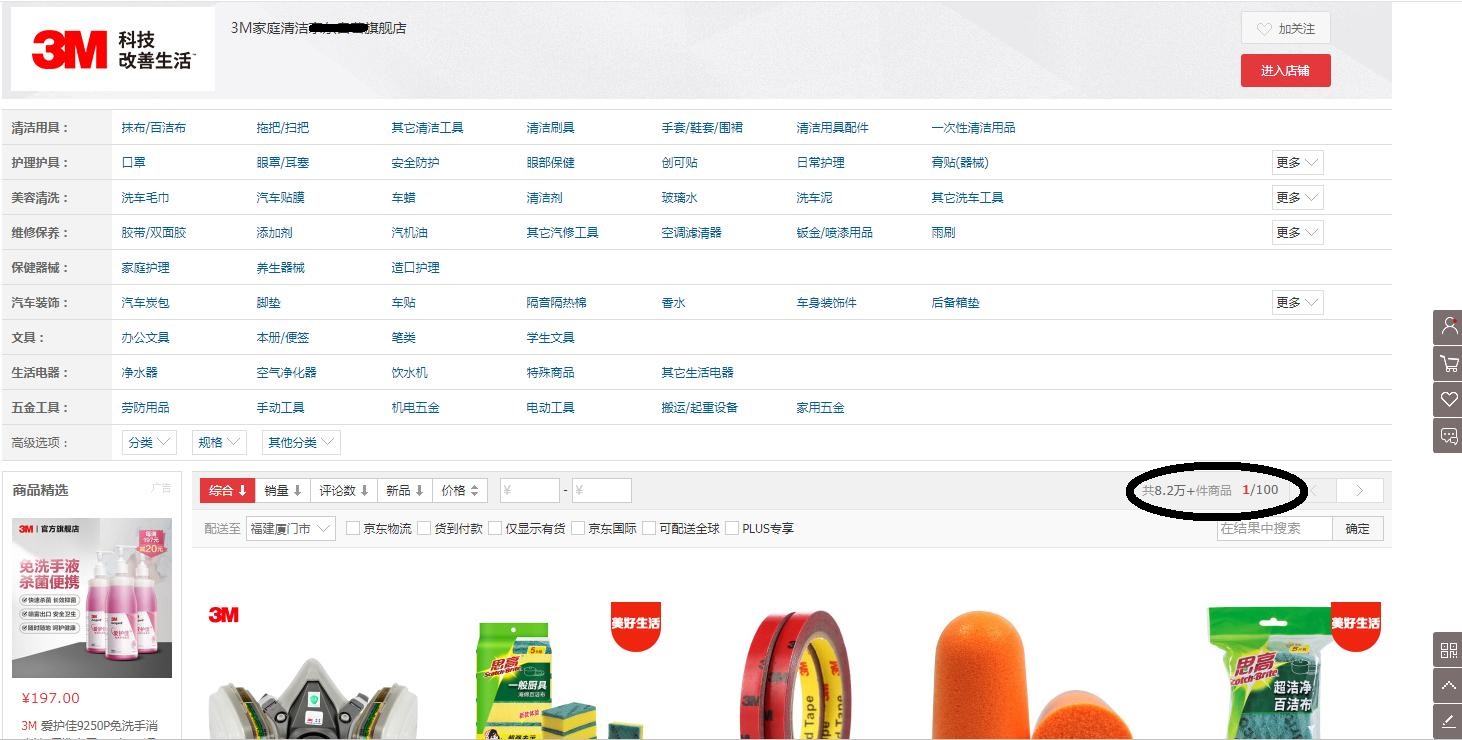Open the customer service chat icon

(1447, 435)
